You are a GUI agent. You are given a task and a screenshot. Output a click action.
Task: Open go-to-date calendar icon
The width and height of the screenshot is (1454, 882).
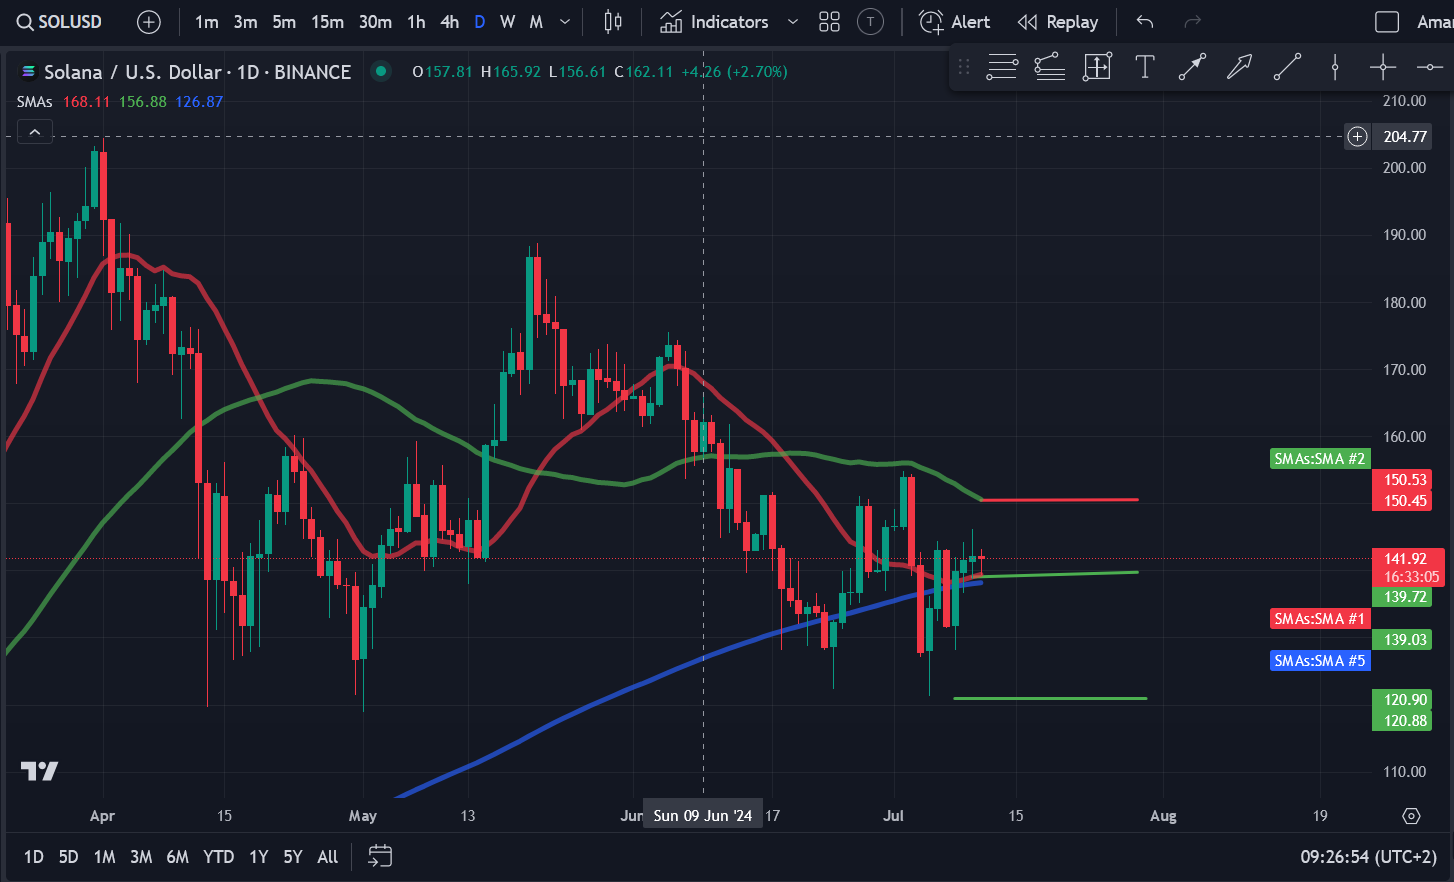[x=380, y=856]
